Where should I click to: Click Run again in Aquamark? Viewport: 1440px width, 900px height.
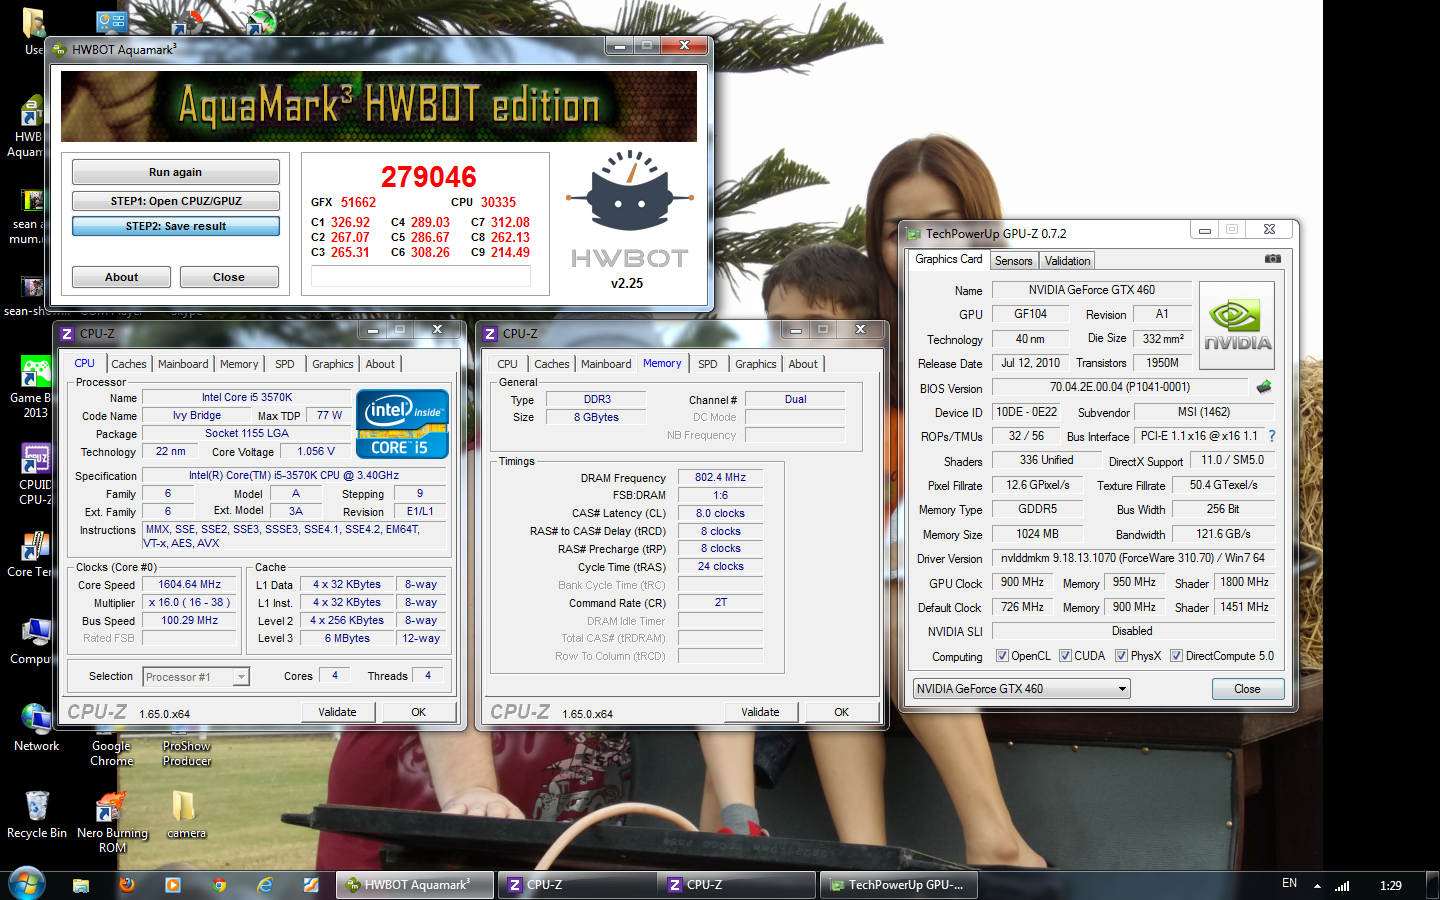coord(175,172)
